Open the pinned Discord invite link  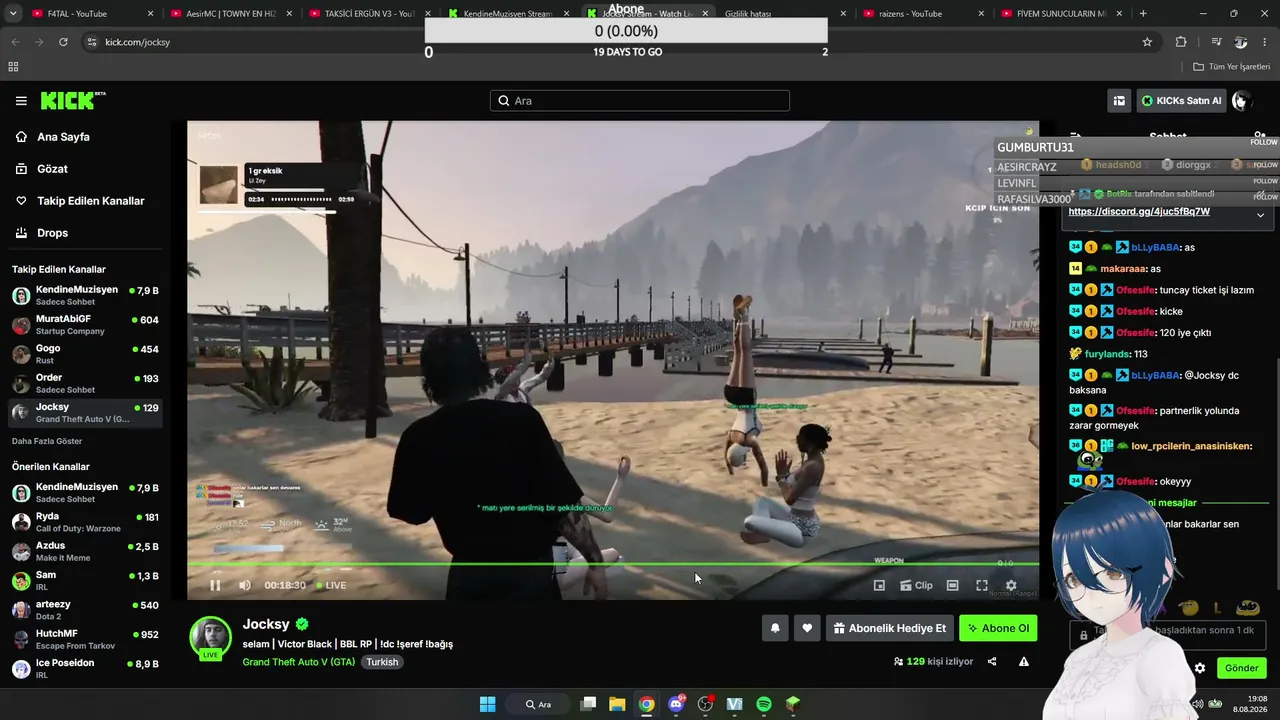coord(1139,212)
